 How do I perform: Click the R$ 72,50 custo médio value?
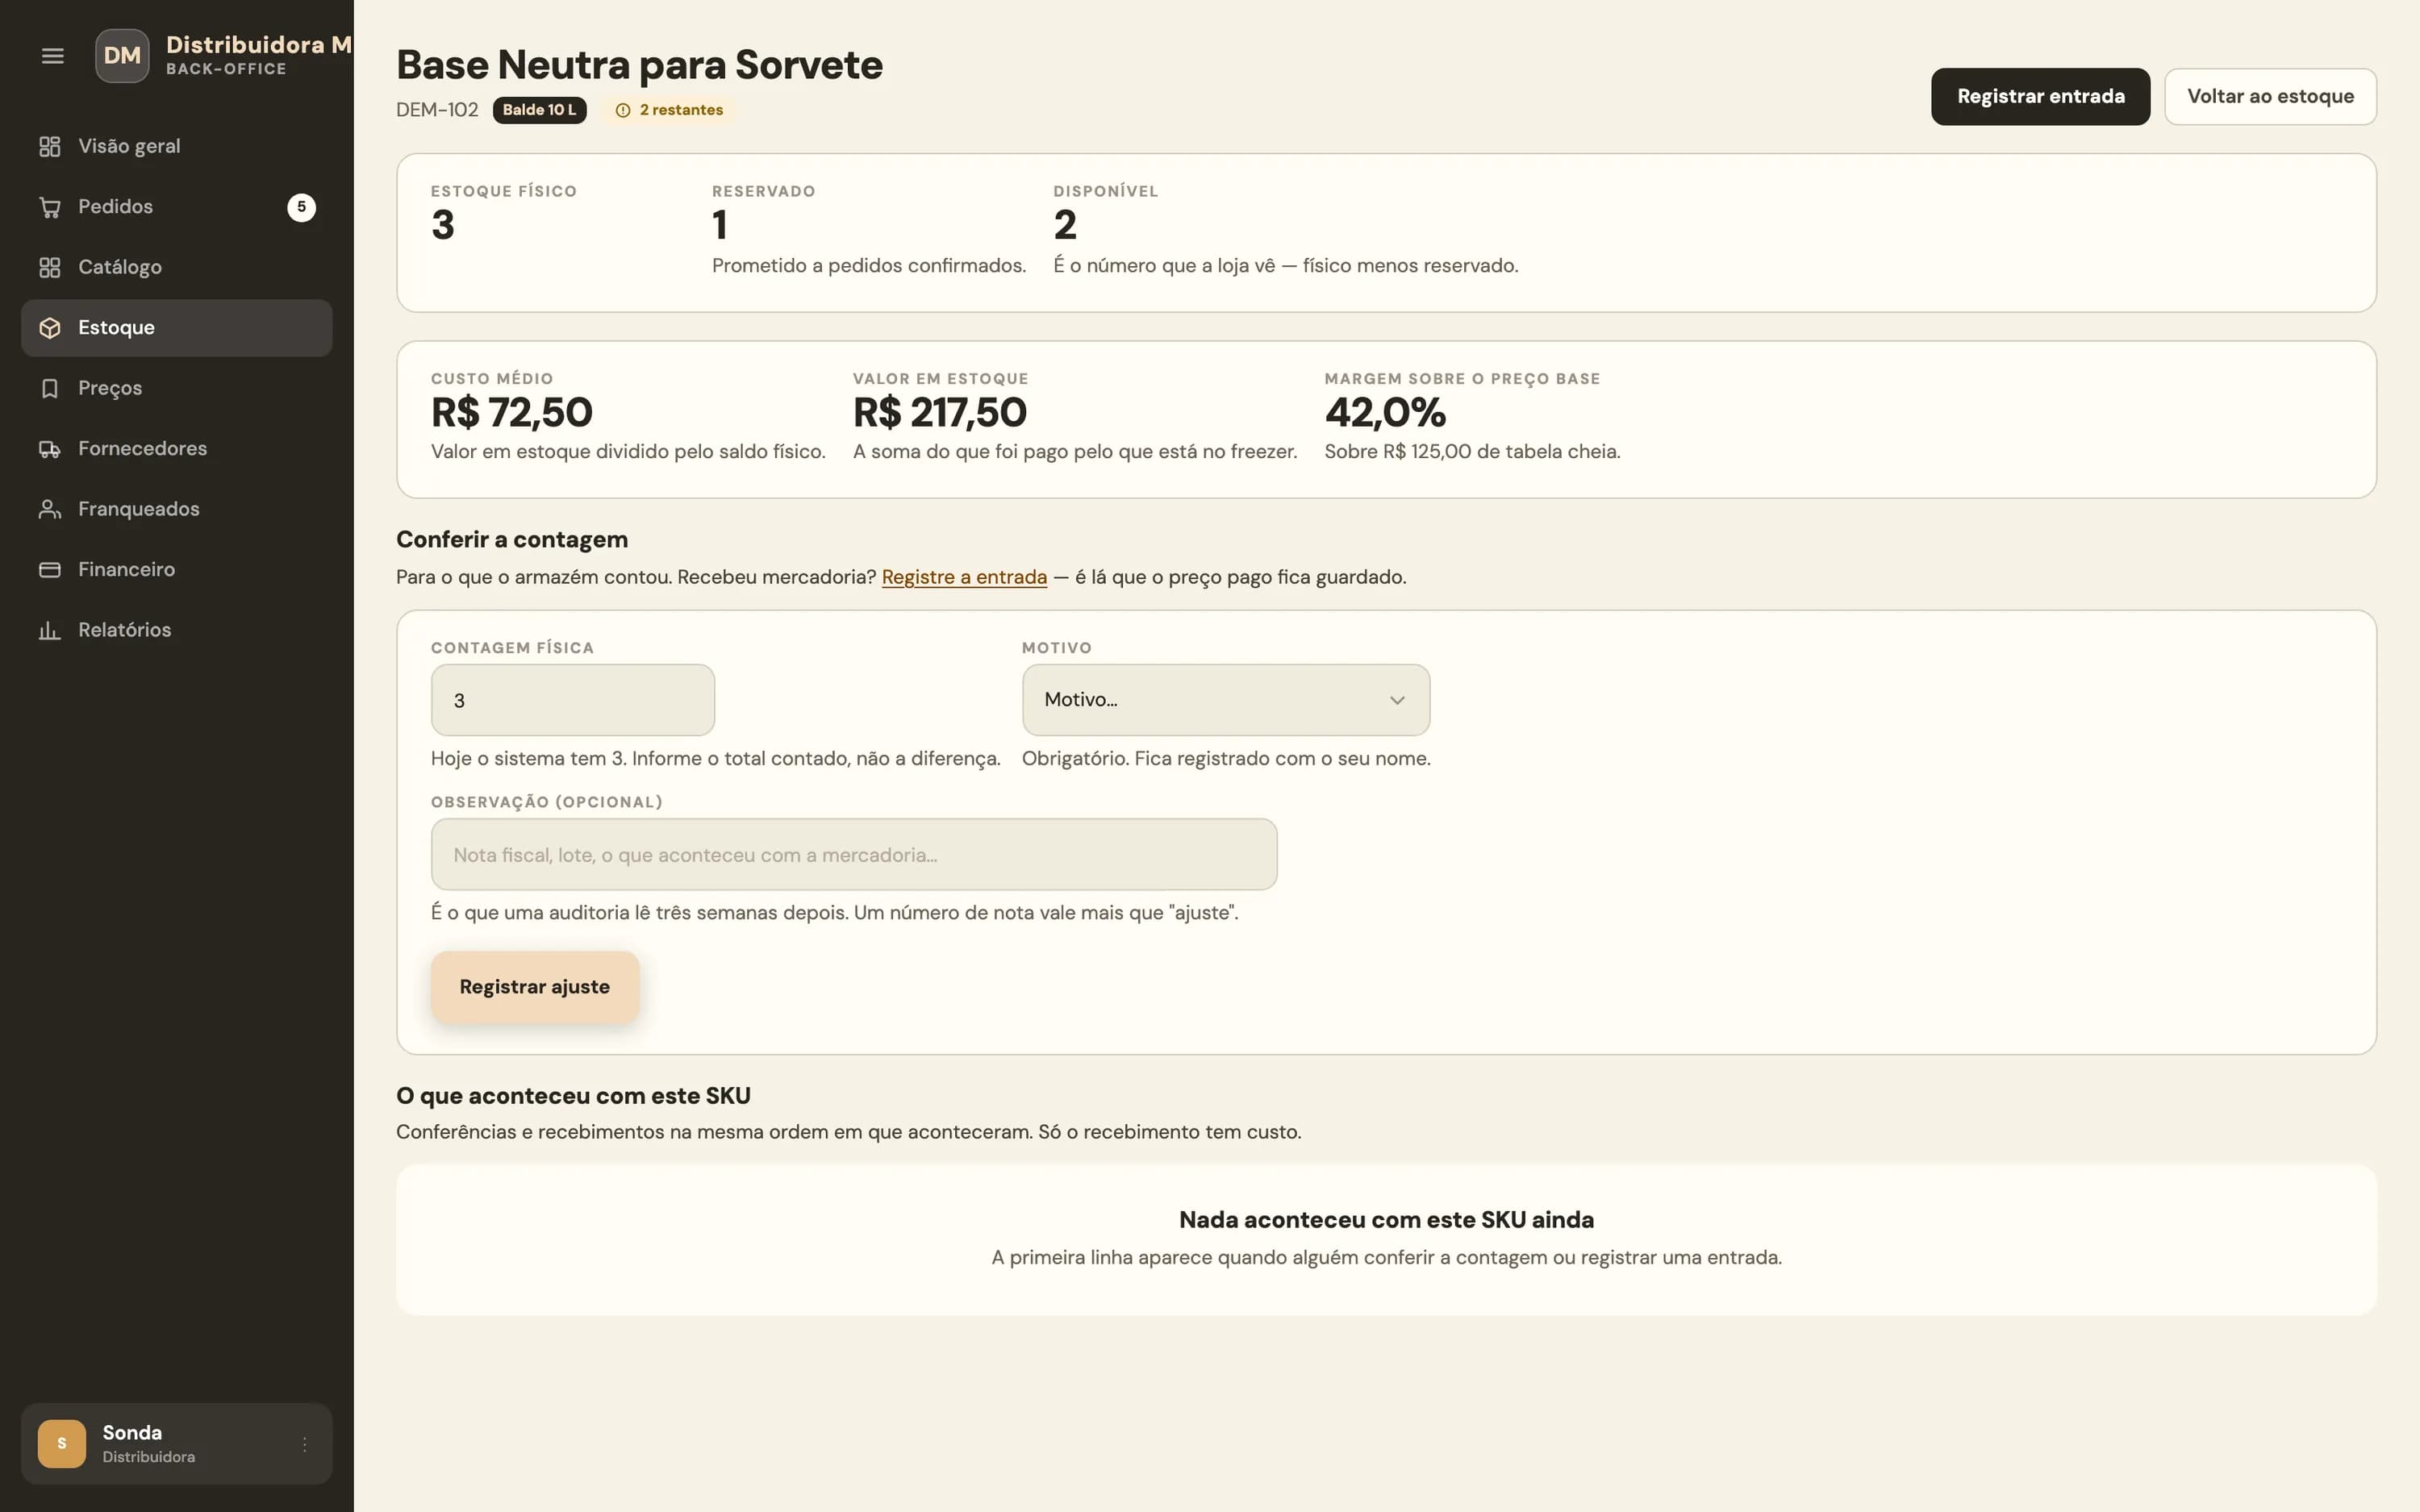click(x=512, y=412)
